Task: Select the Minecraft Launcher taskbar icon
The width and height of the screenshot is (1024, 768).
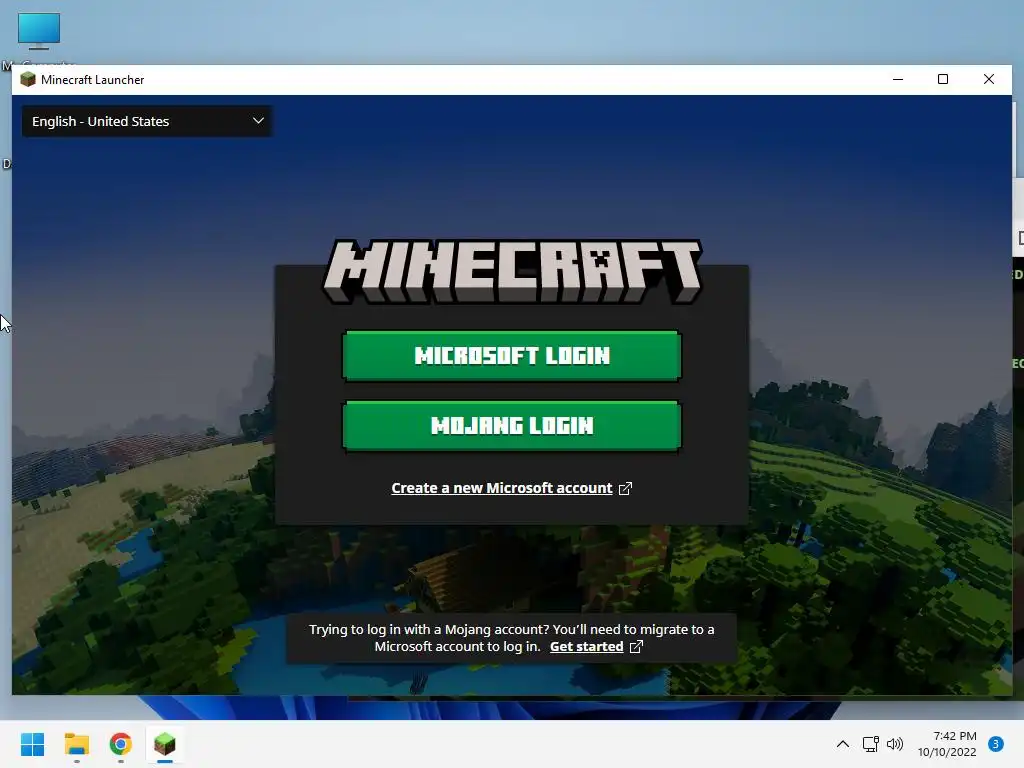Action: (165, 744)
